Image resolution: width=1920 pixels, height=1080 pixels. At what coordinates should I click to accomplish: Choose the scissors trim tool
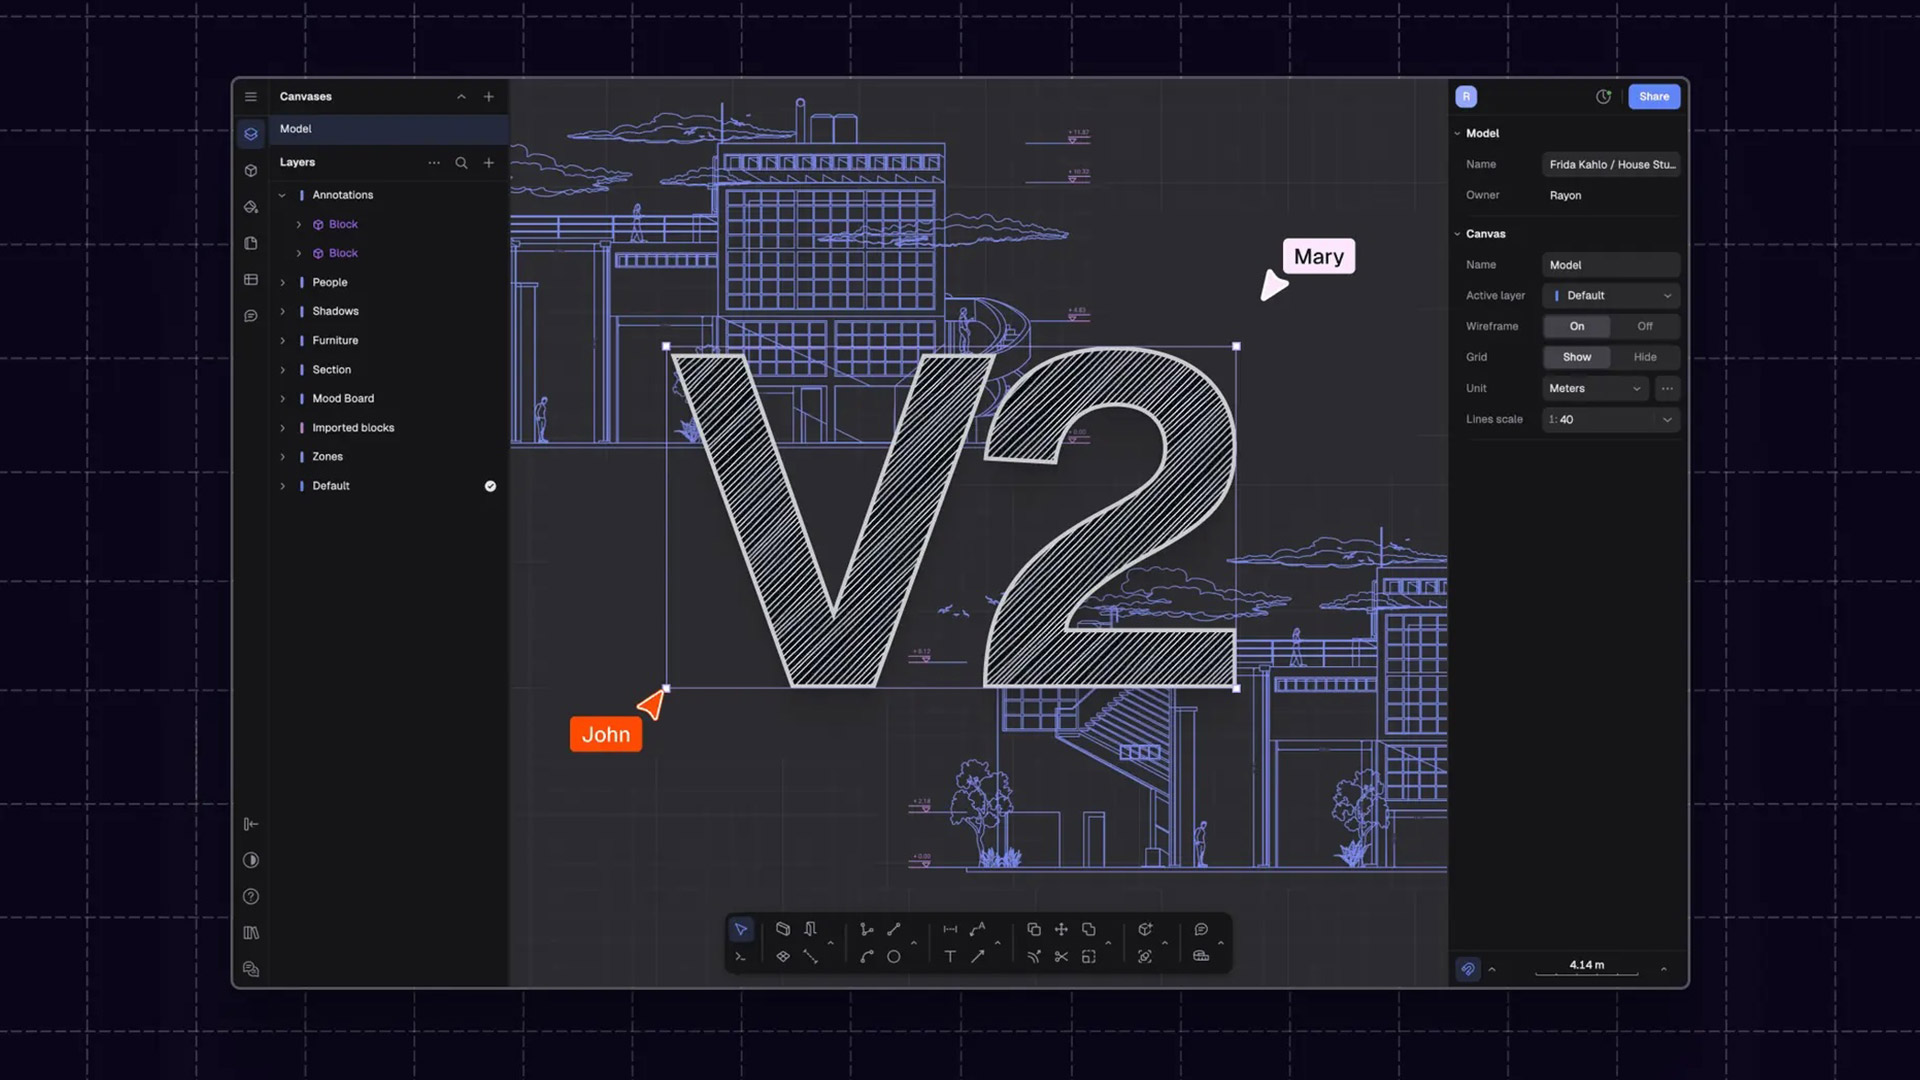1061,957
